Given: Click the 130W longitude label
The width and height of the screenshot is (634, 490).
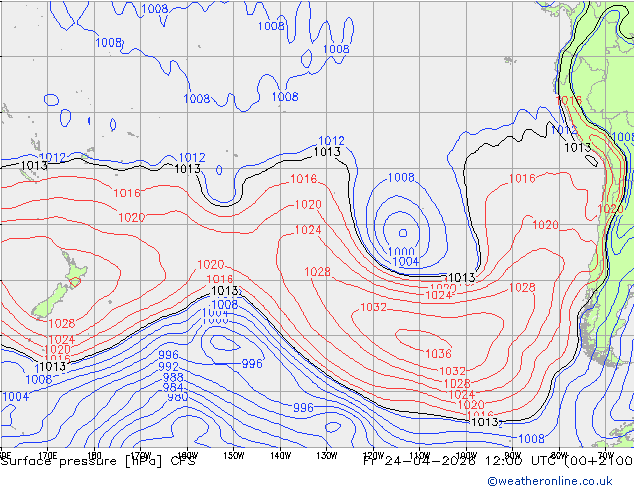Looking at the screenshot, I should [327, 456].
